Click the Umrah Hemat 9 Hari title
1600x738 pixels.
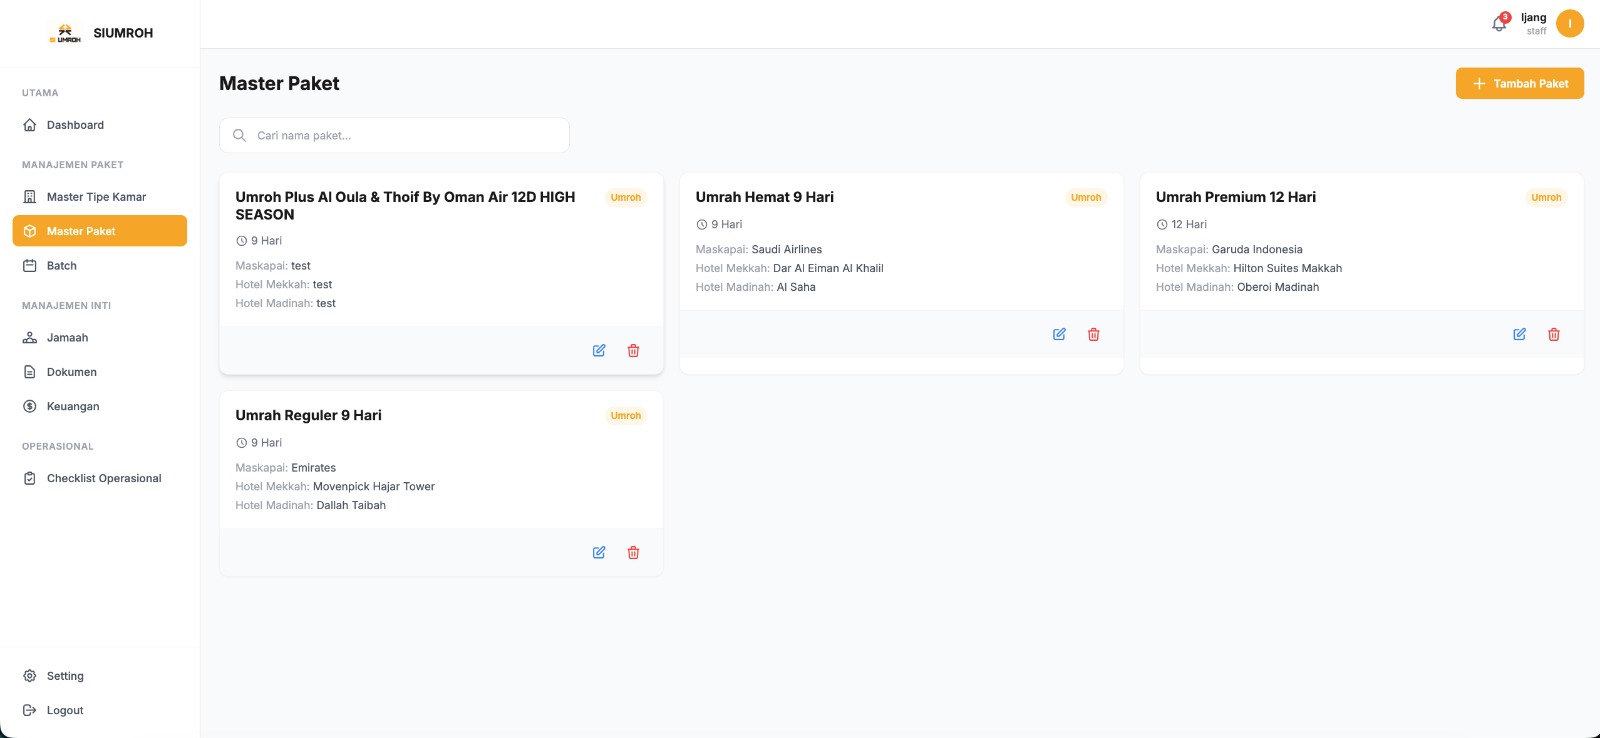pos(764,197)
